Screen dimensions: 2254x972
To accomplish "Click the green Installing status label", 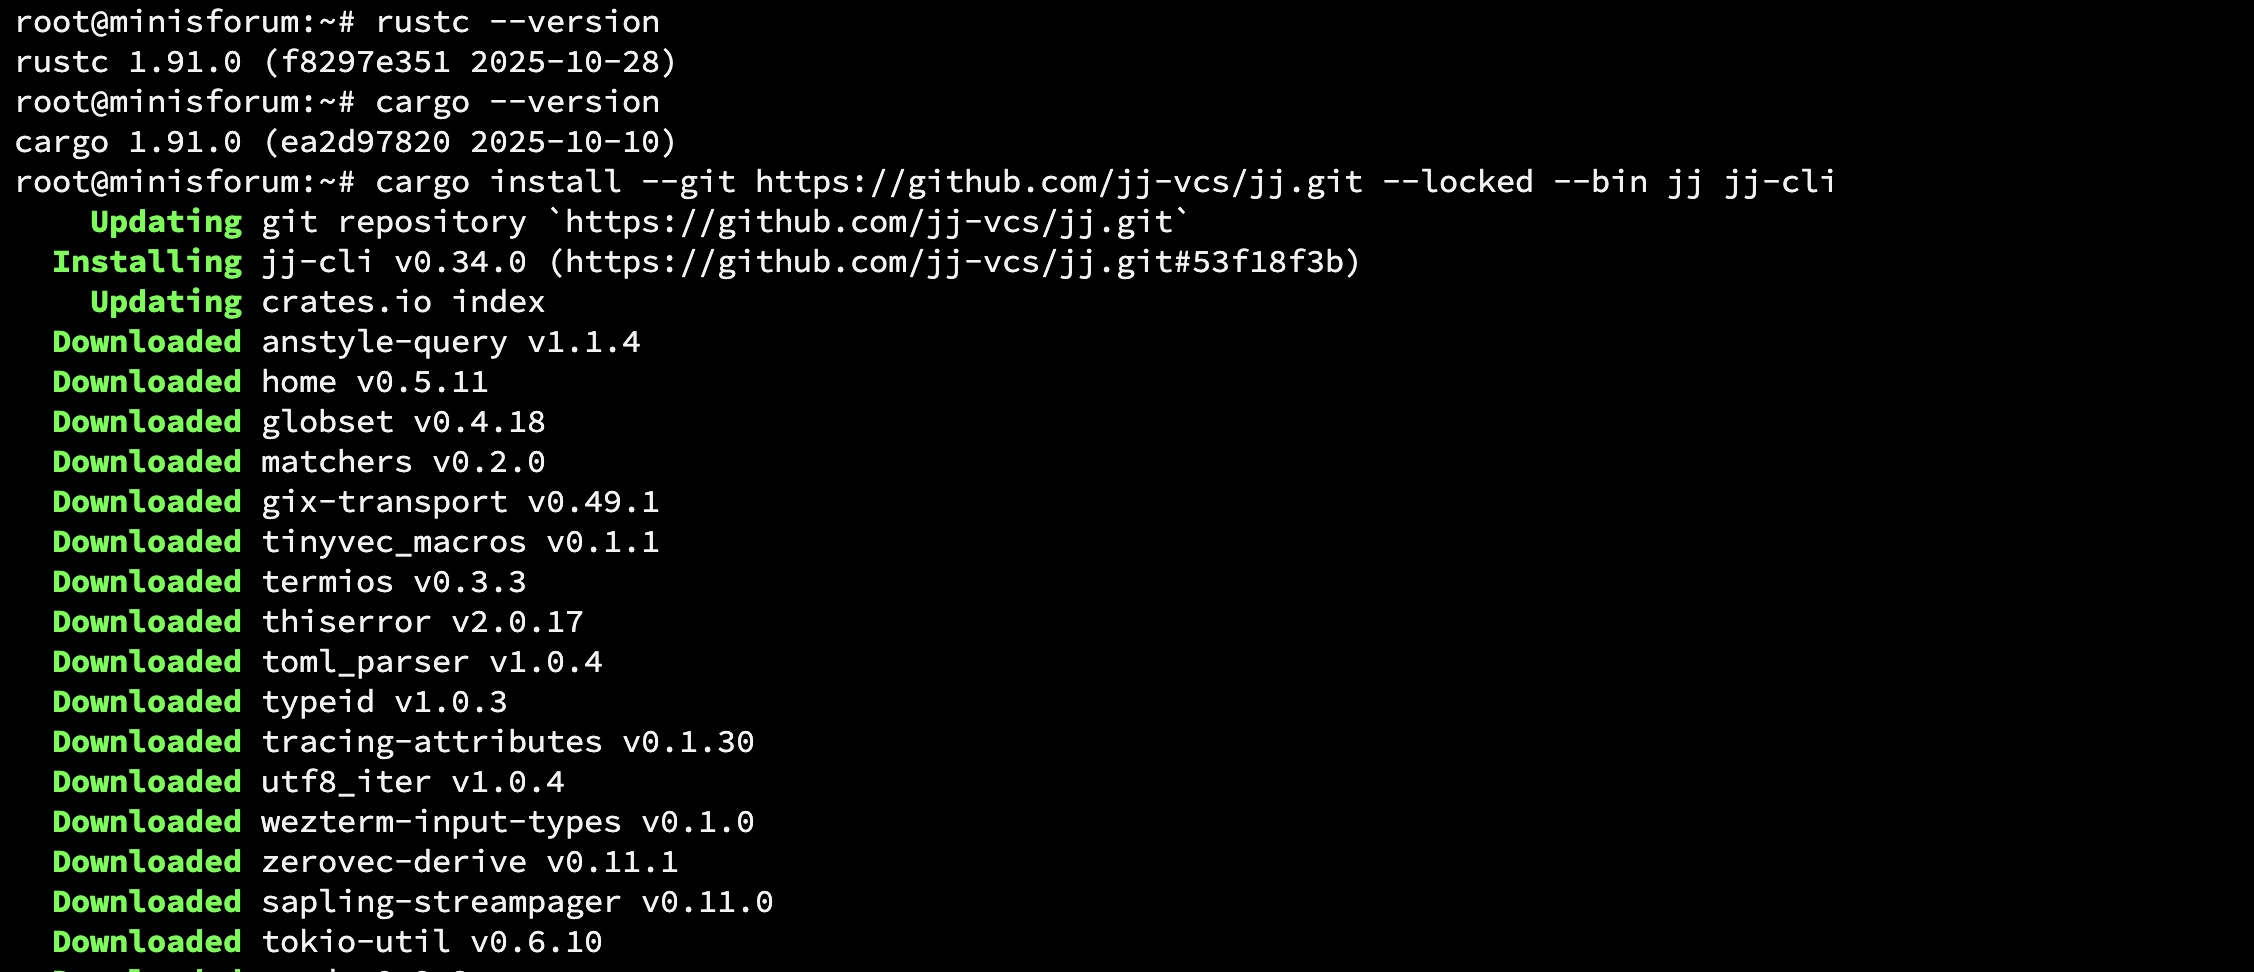I will (x=147, y=262).
